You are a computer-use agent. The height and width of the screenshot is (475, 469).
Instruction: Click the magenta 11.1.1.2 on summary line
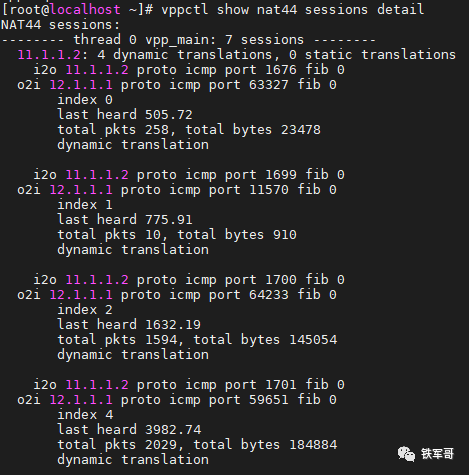coord(49,55)
